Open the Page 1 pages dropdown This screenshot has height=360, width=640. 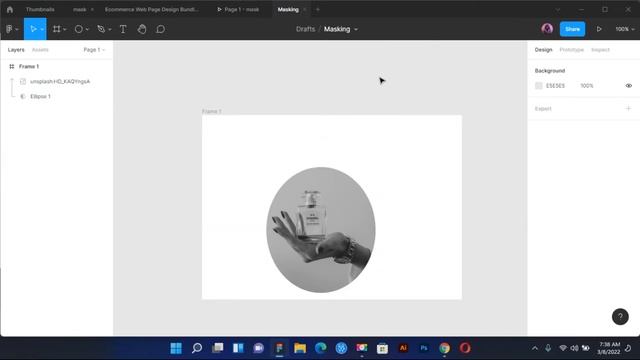tap(94, 50)
